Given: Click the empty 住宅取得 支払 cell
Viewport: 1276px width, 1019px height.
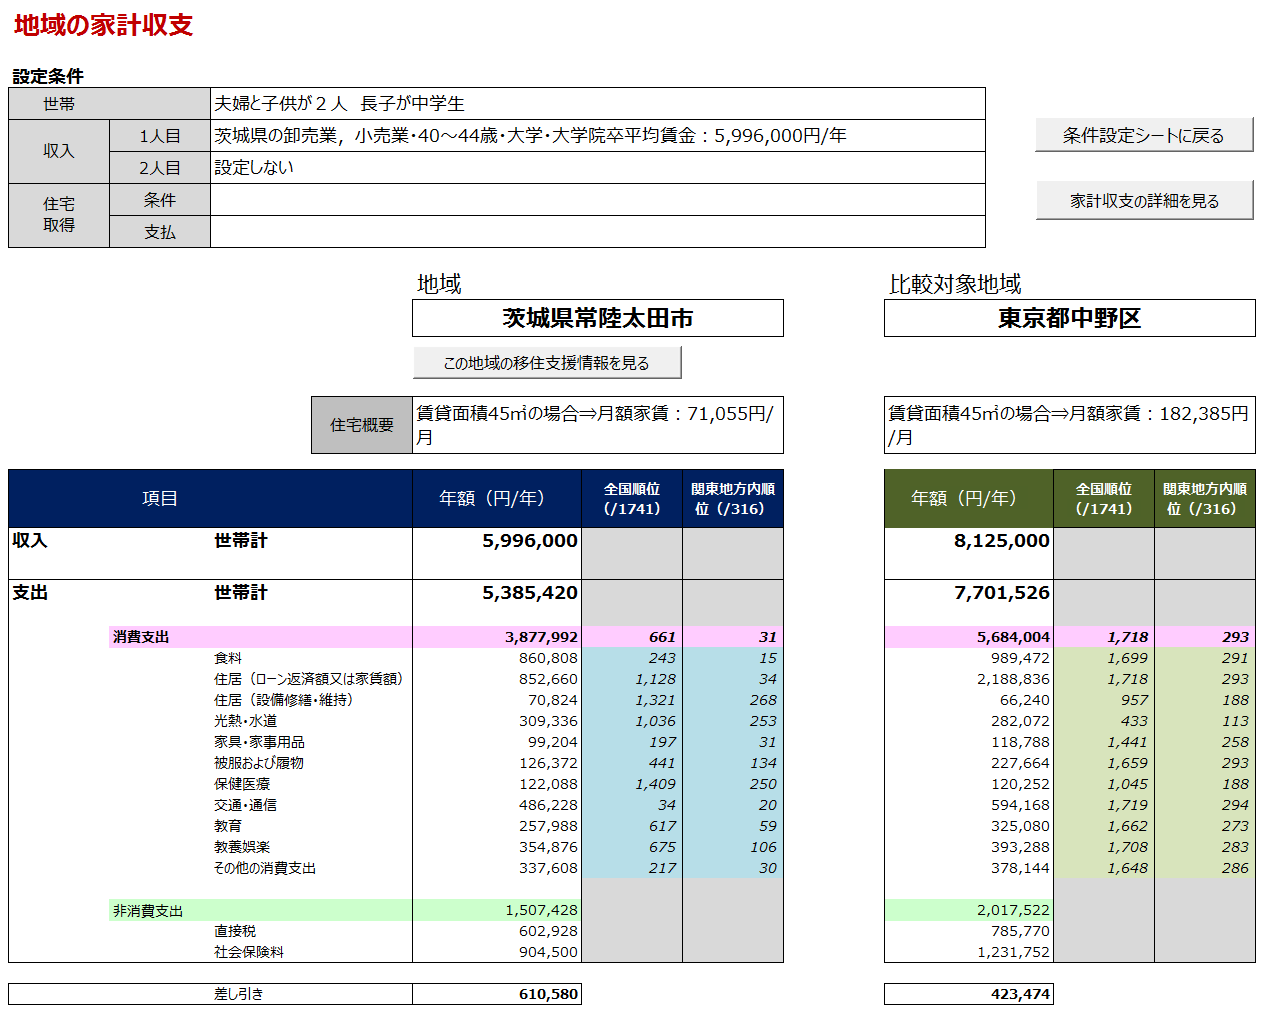Looking at the screenshot, I should pos(598,232).
